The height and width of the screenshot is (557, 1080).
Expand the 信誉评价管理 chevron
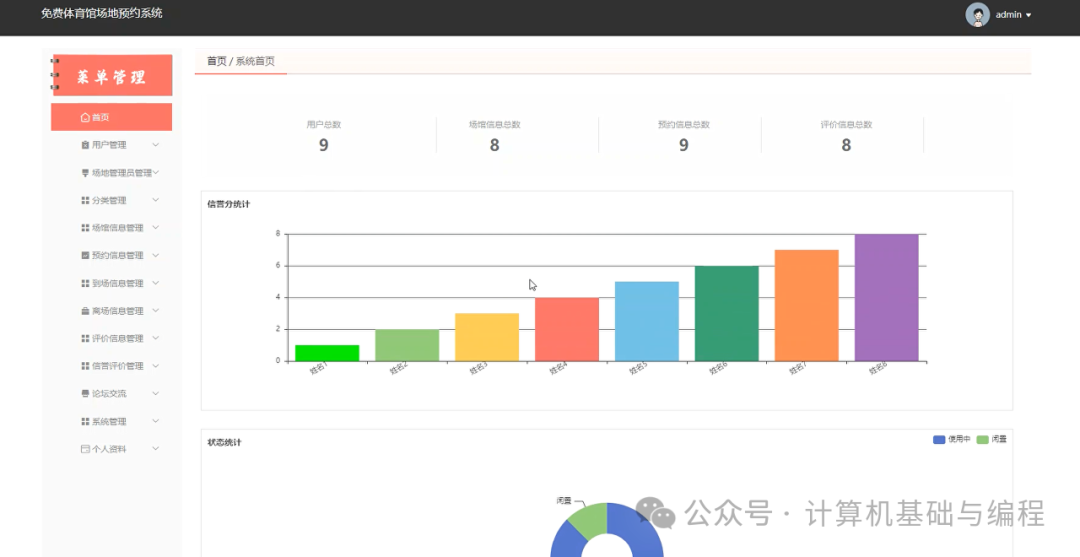pos(156,366)
